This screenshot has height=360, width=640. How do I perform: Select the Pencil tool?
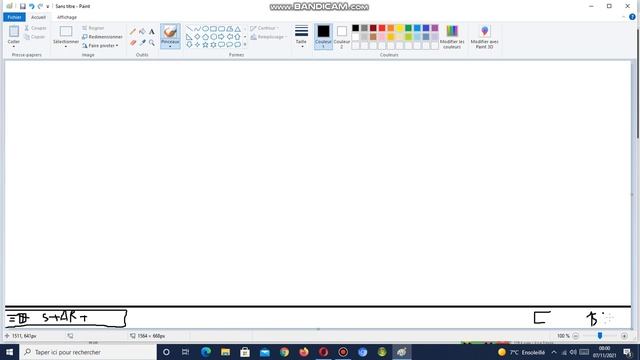(x=133, y=31)
